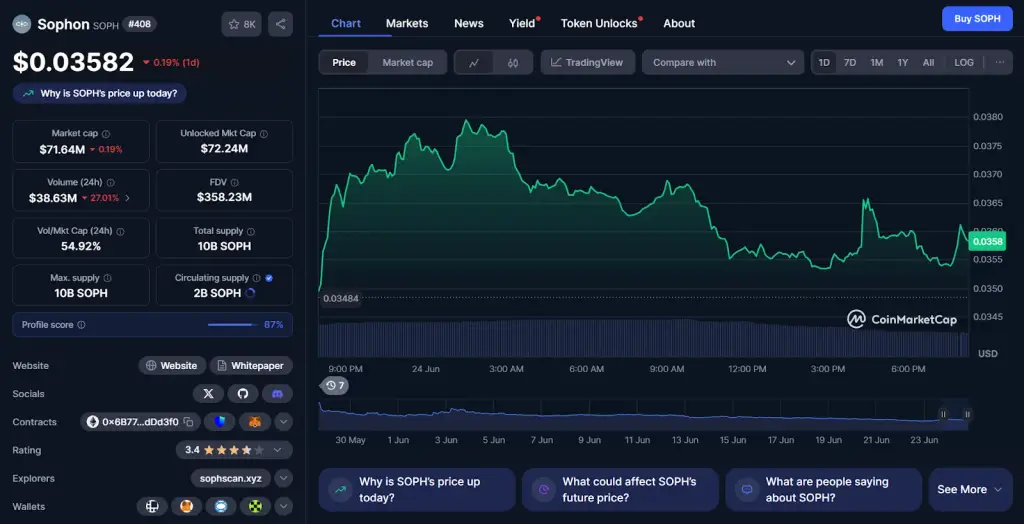Click the orange MetaMask wallet icon in Wallets
1024x524 pixels.
(187, 506)
